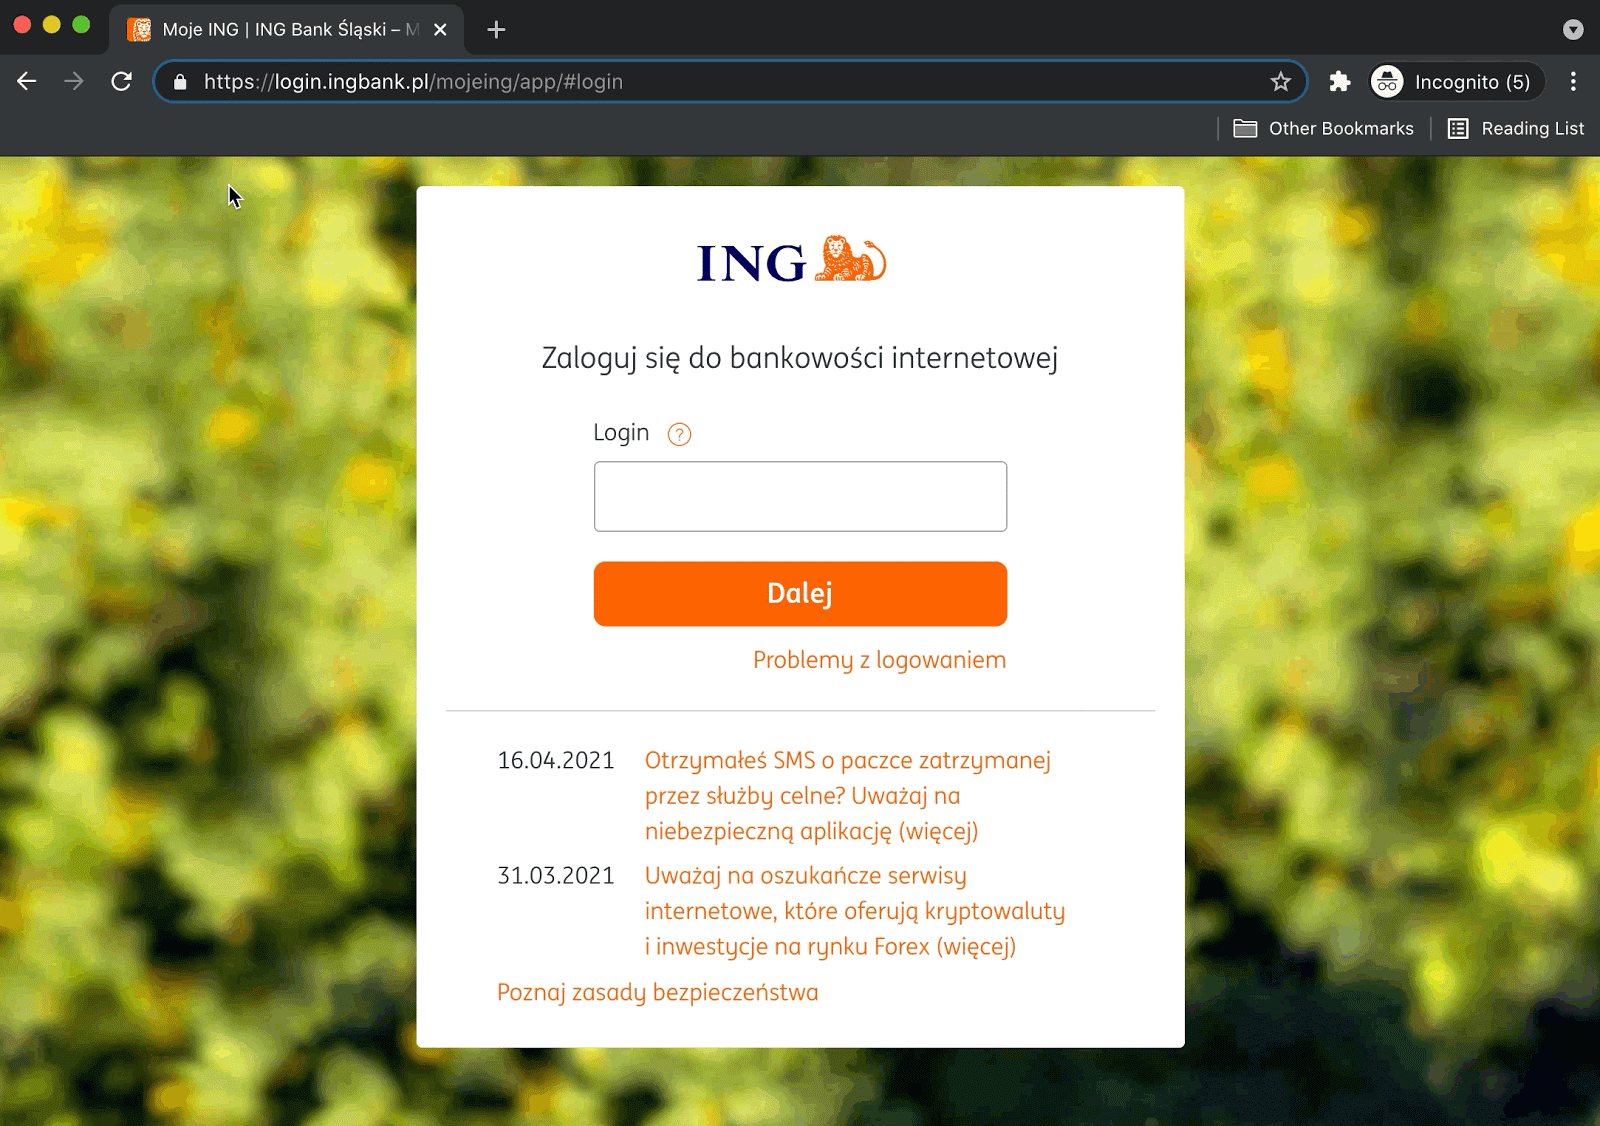This screenshot has width=1600, height=1126.
Task: Open the Login help question mark icon
Action: click(679, 433)
